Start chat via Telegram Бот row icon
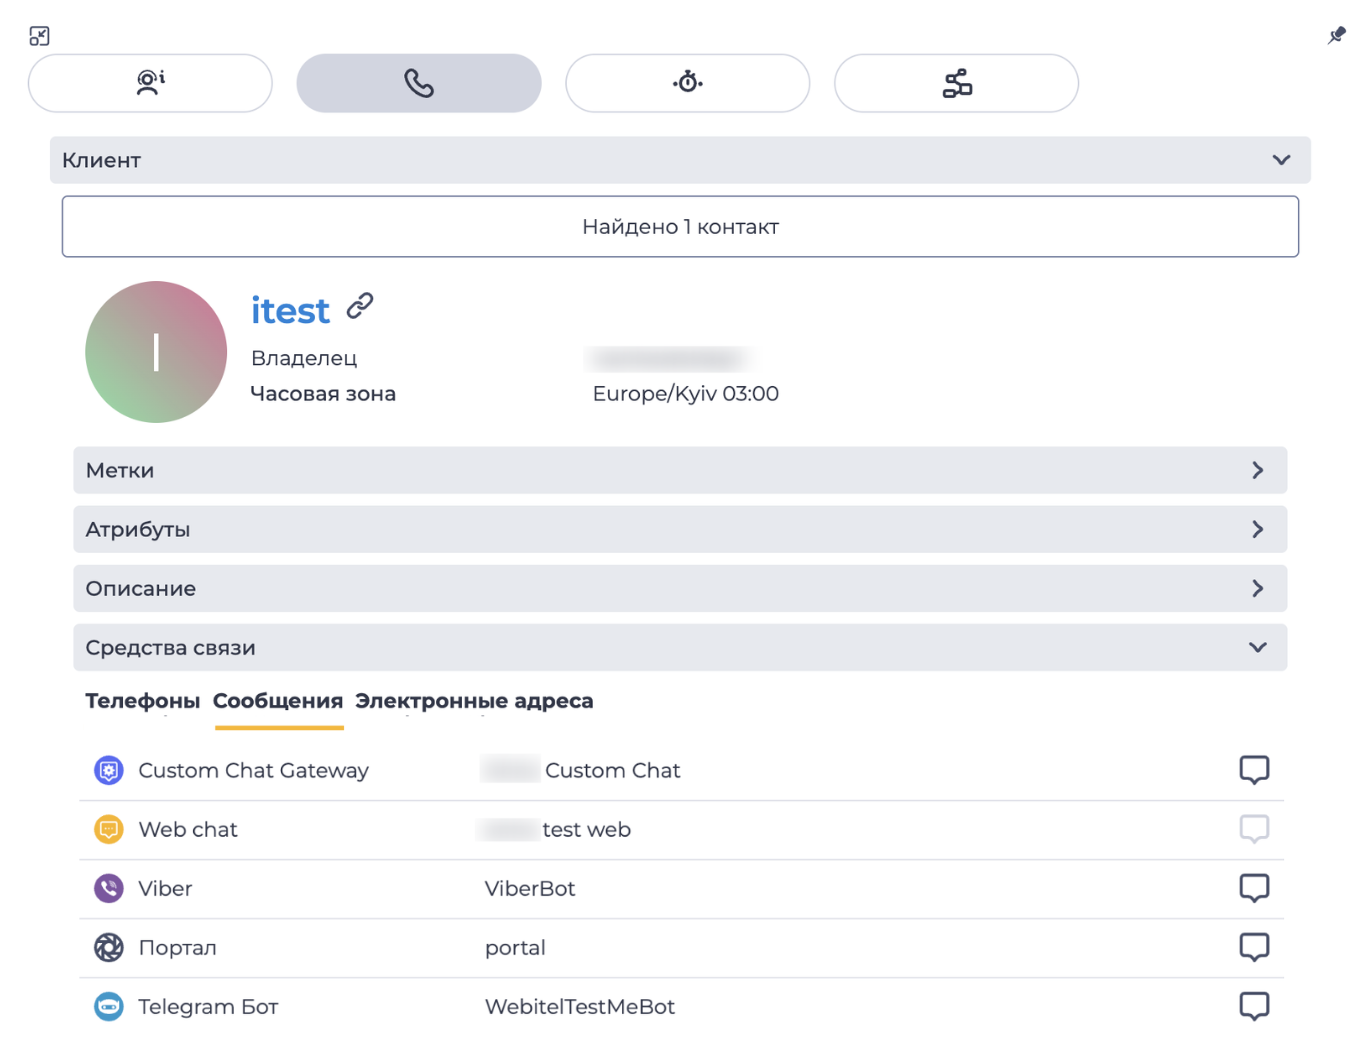The height and width of the screenshot is (1060, 1370). click(1254, 1006)
